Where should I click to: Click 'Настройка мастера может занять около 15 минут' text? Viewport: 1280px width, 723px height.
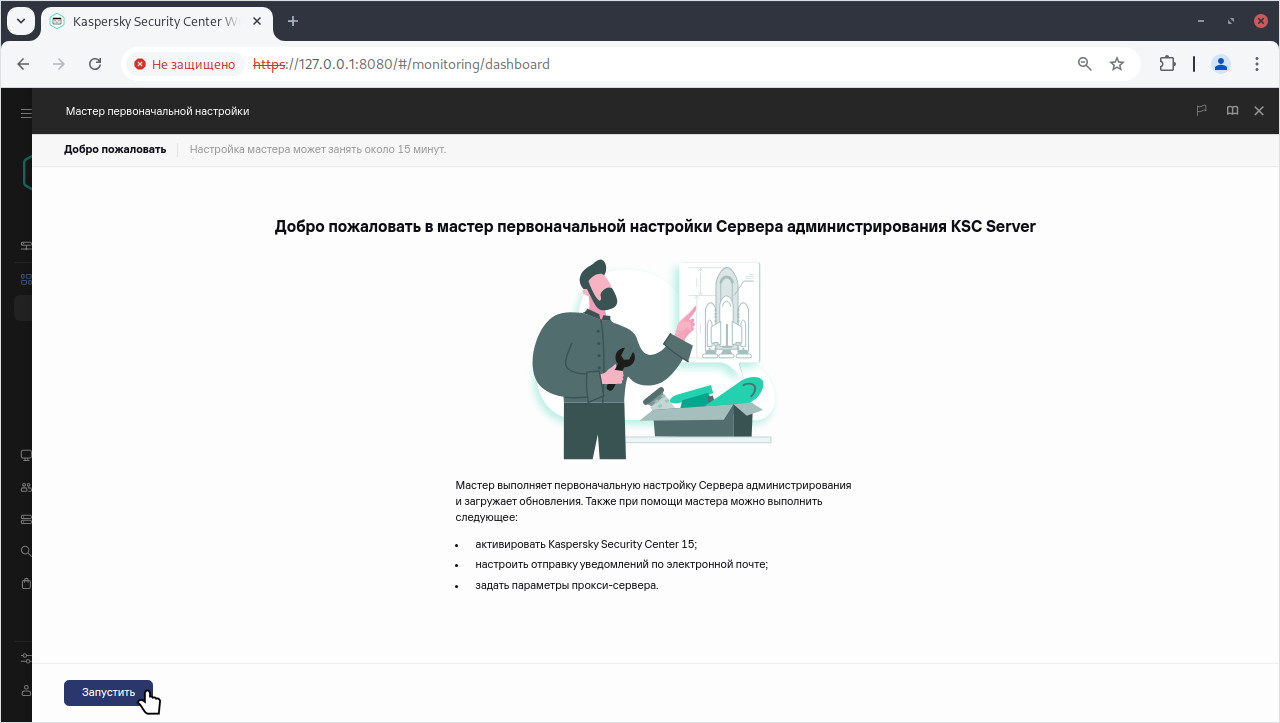(318, 149)
